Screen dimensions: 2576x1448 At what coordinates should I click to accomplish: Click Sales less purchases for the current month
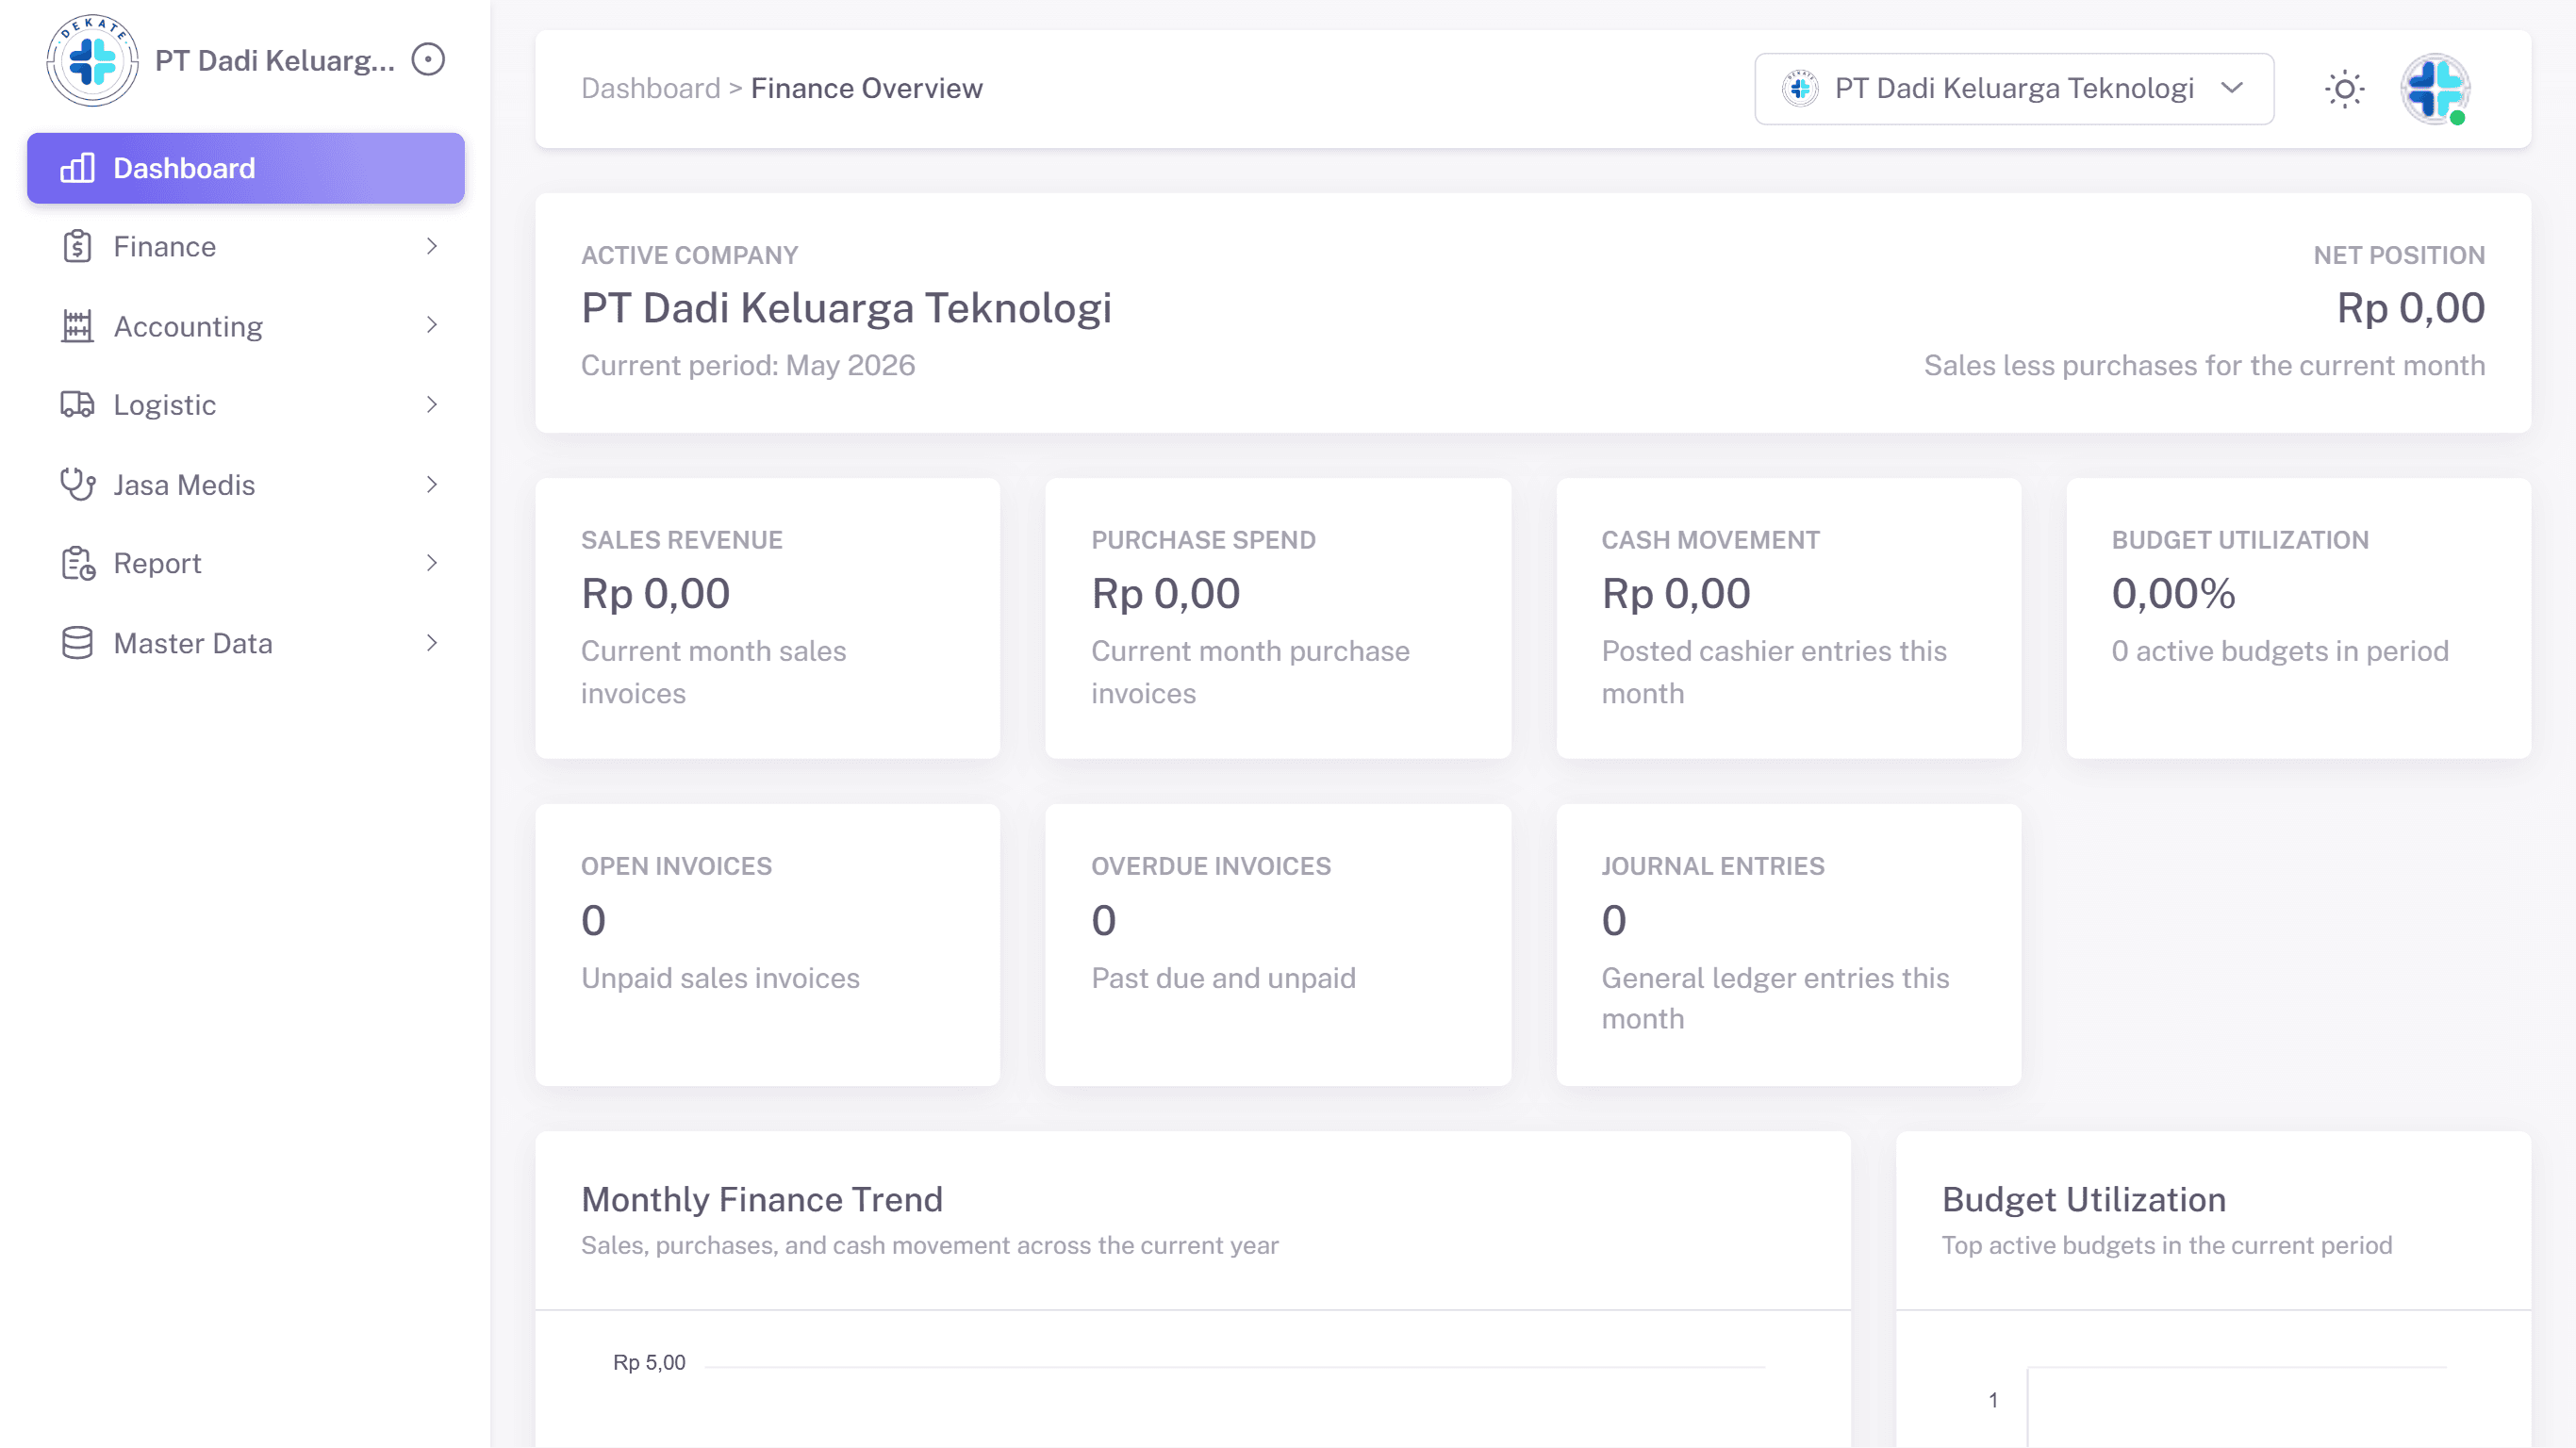click(x=2204, y=366)
